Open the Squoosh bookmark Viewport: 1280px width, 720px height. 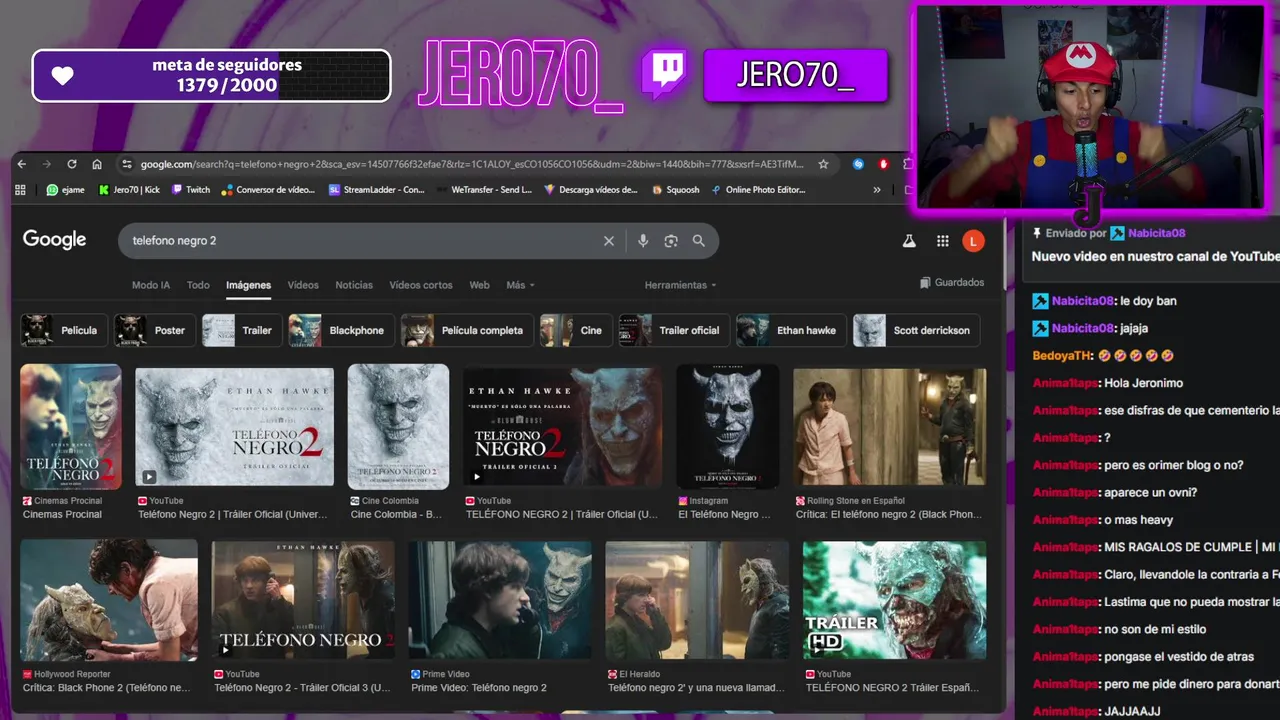[676, 189]
